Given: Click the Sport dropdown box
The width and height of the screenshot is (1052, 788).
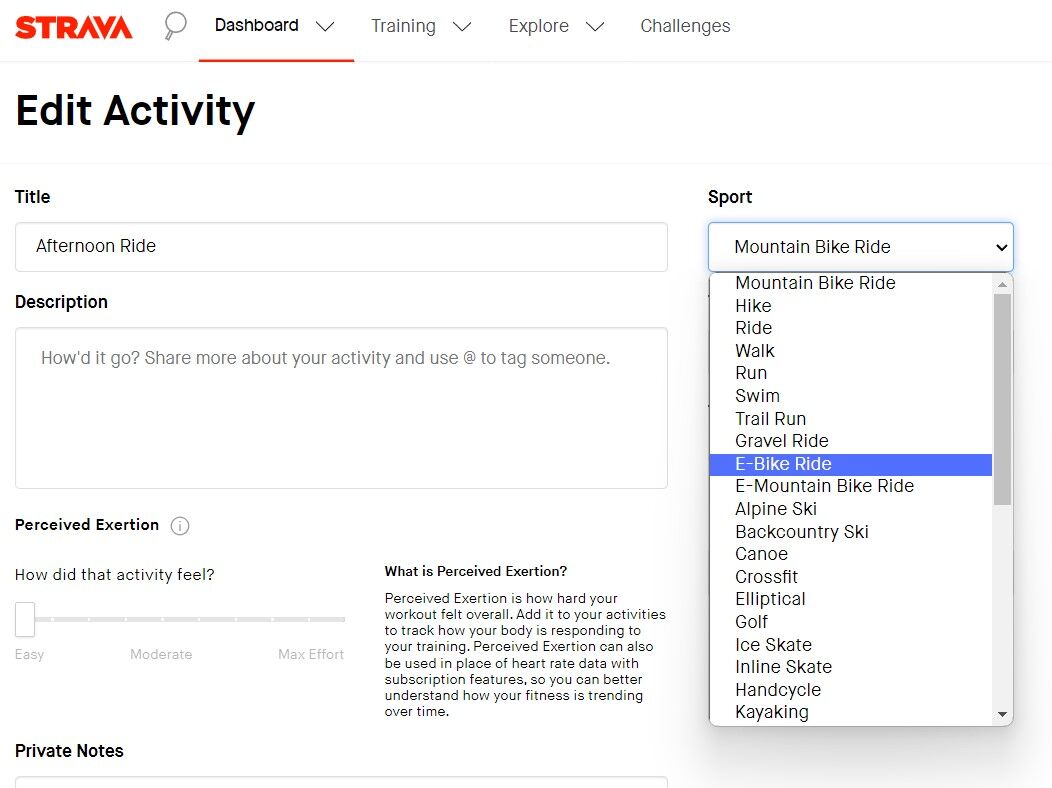Looking at the screenshot, I should tap(860, 247).
